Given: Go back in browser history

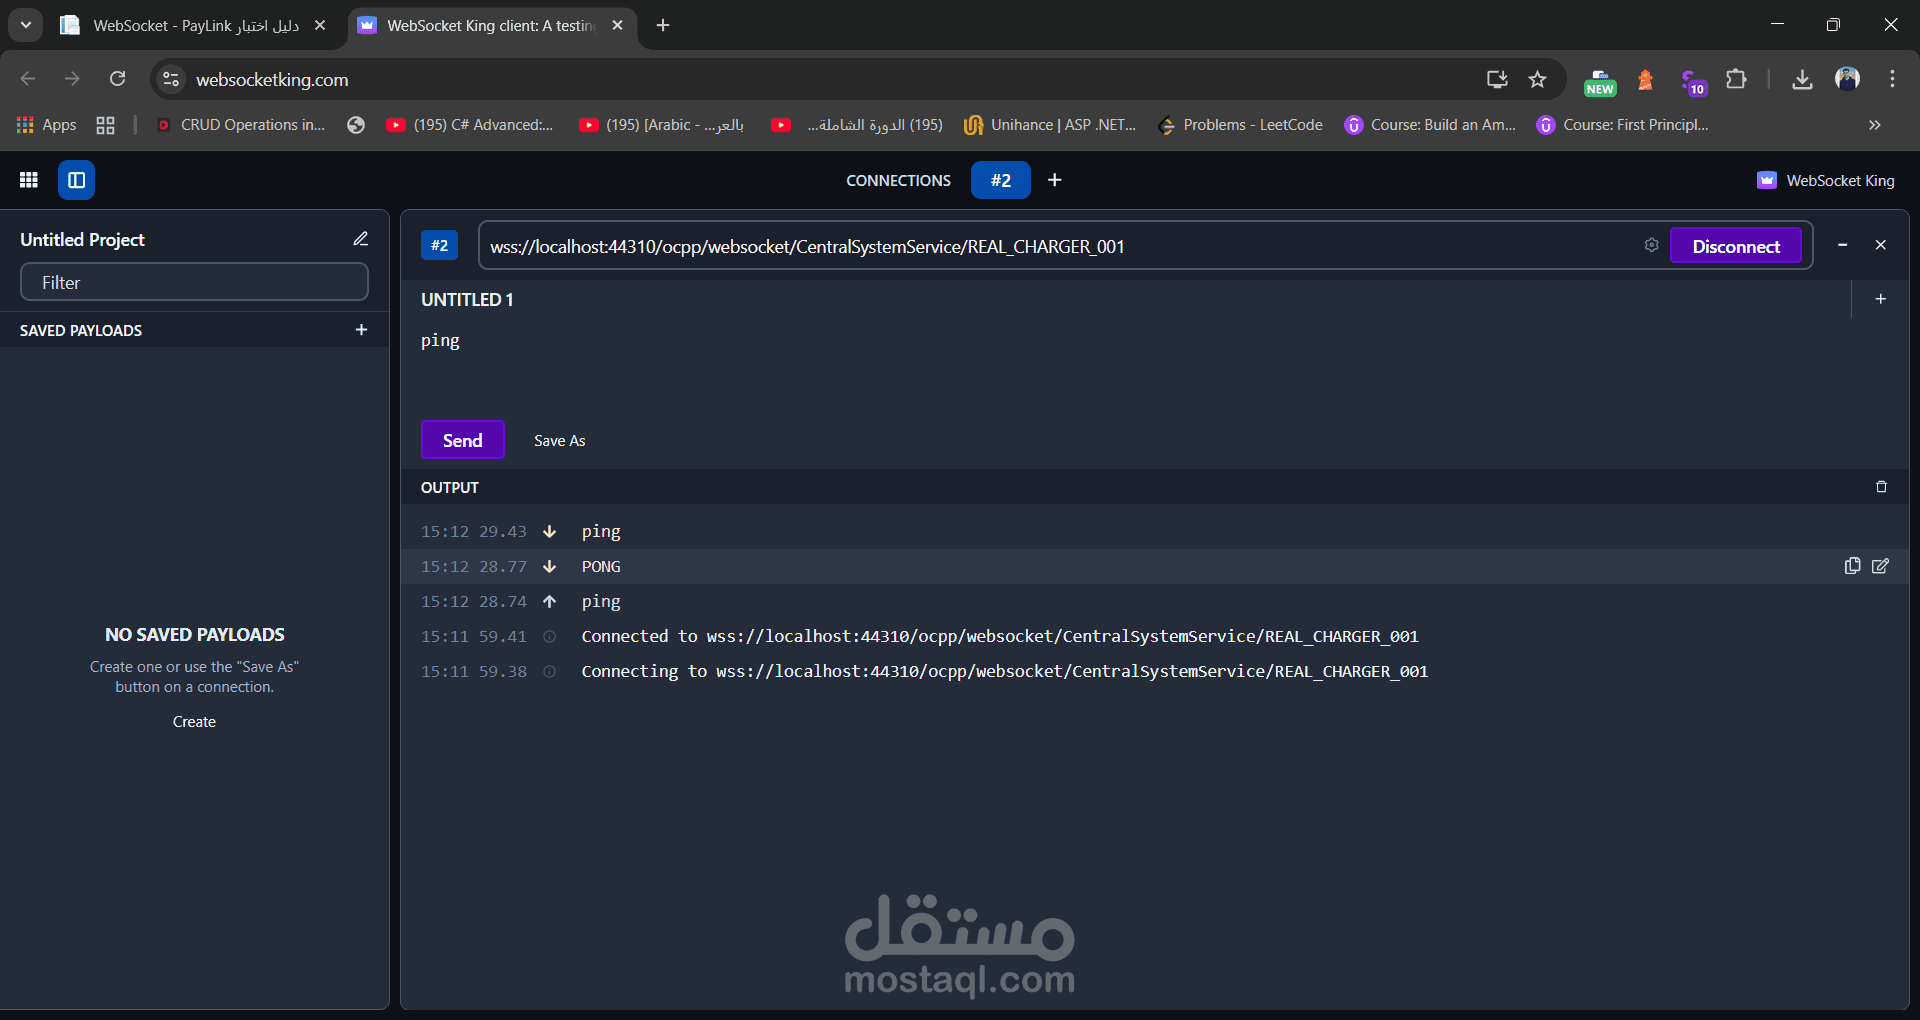Looking at the screenshot, I should (x=28, y=79).
